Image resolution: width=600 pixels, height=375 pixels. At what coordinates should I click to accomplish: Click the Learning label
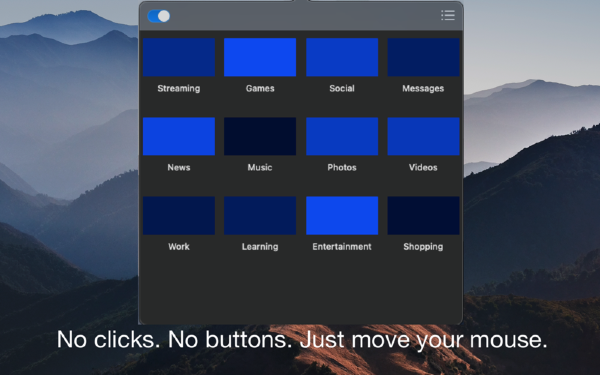260,247
